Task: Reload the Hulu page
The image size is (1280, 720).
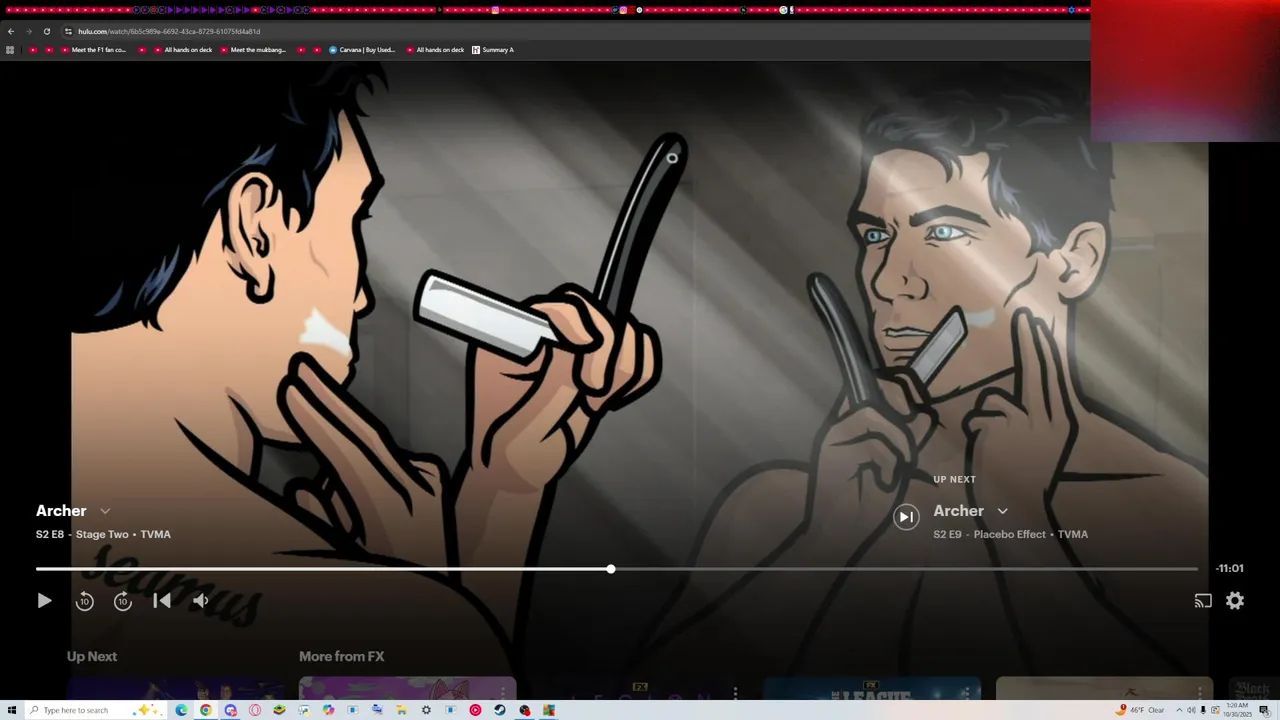Action: [46, 31]
